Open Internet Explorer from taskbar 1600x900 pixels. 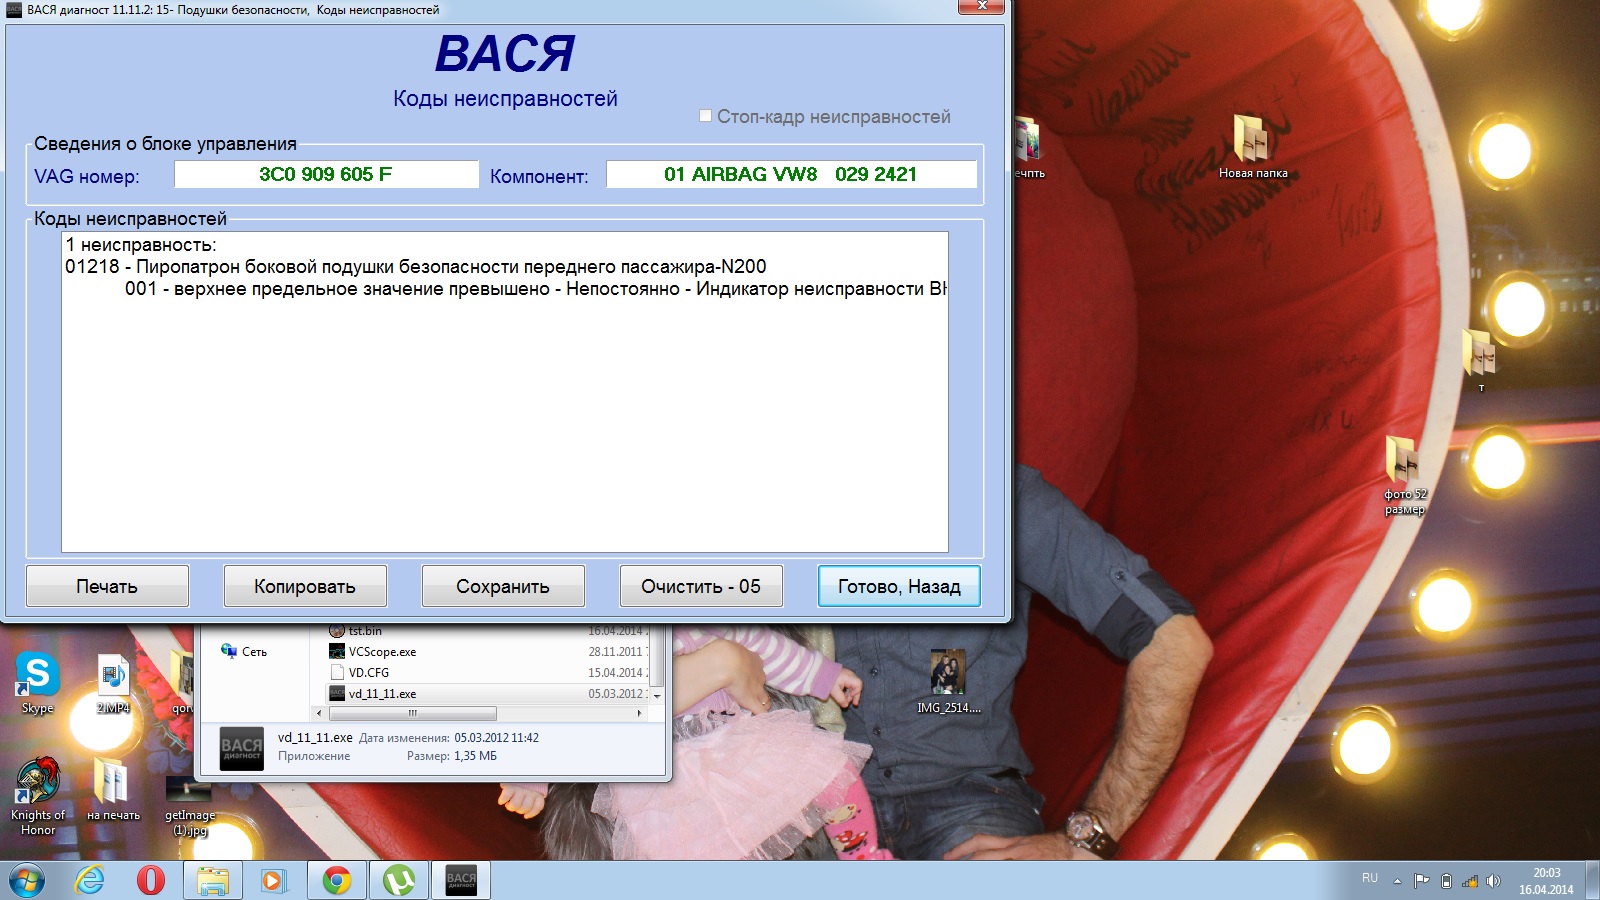click(x=90, y=880)
